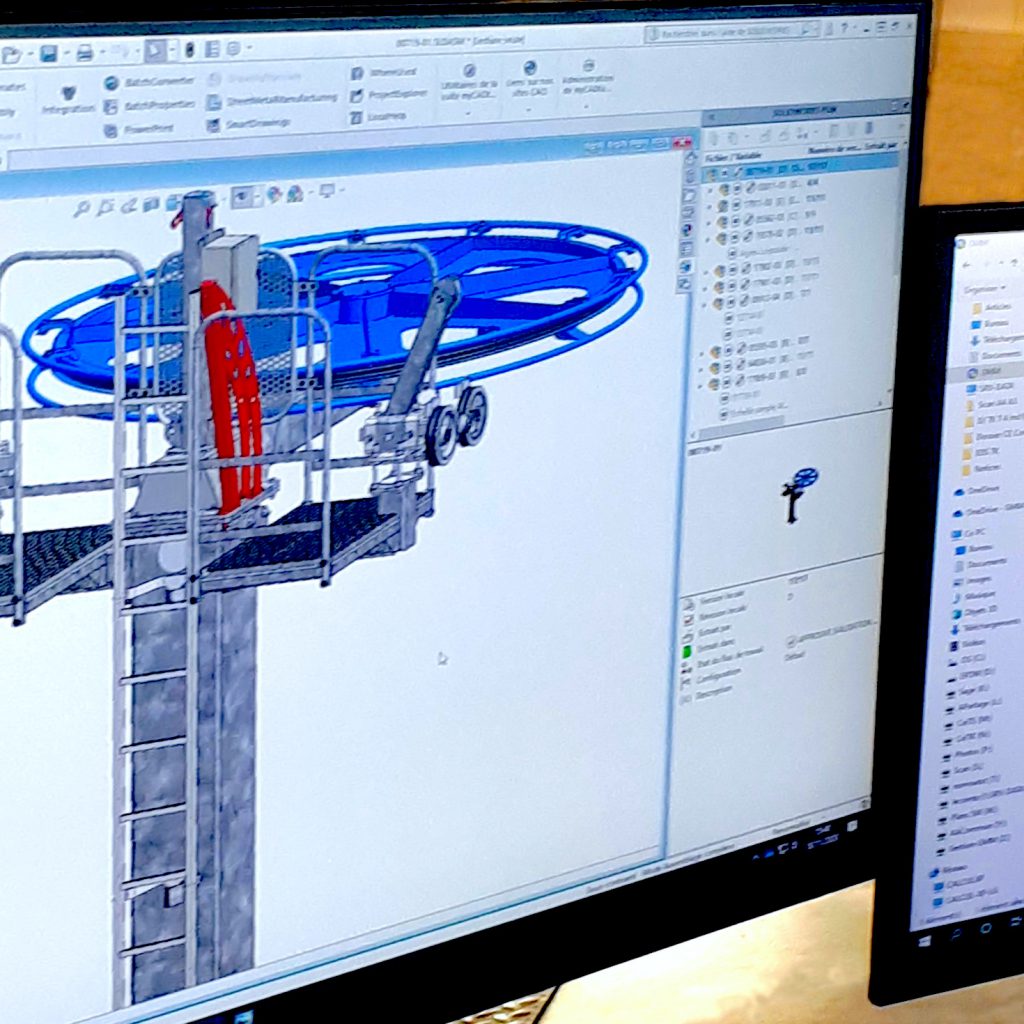
Task: Open Windows Start on the second monitor
Action: tap(925, 940)
